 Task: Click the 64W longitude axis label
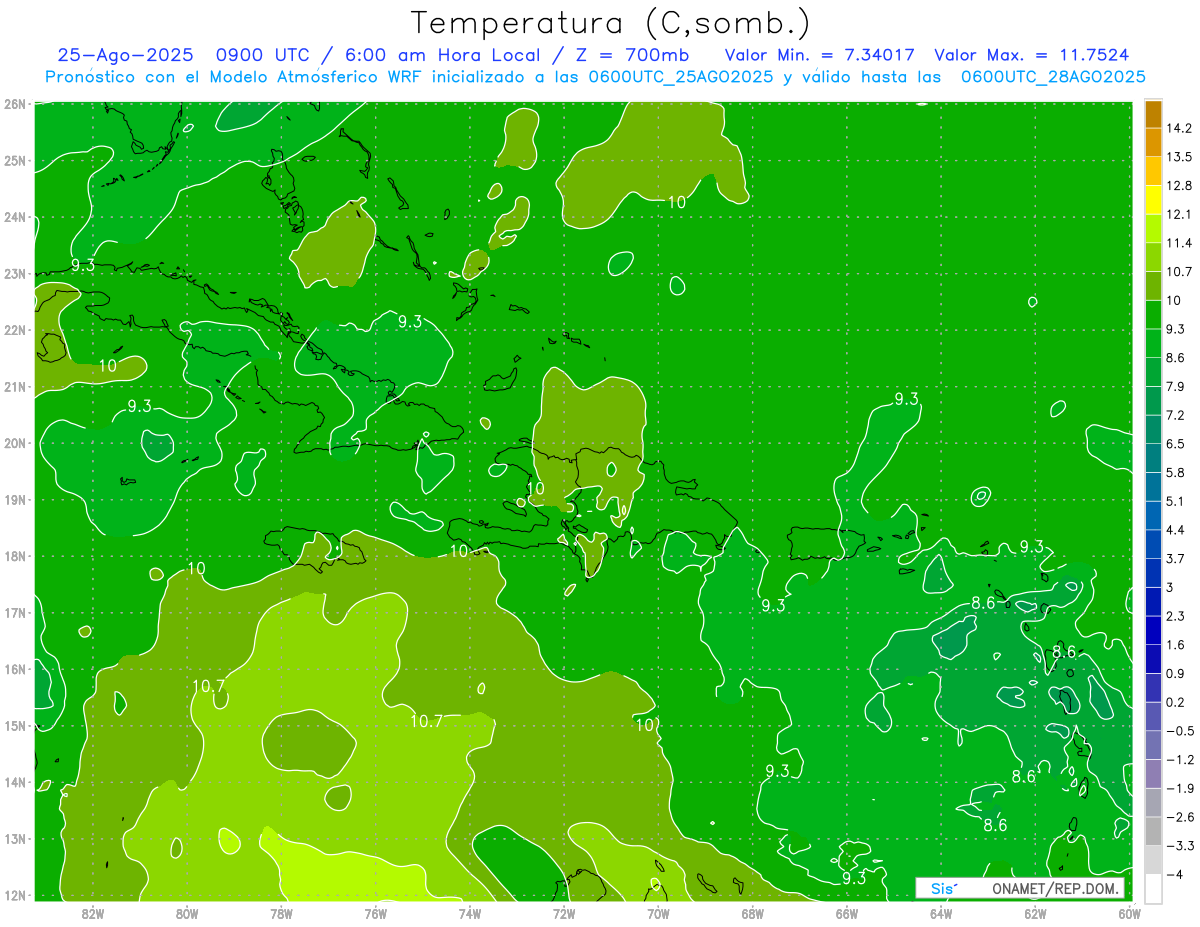coord(941,913)
